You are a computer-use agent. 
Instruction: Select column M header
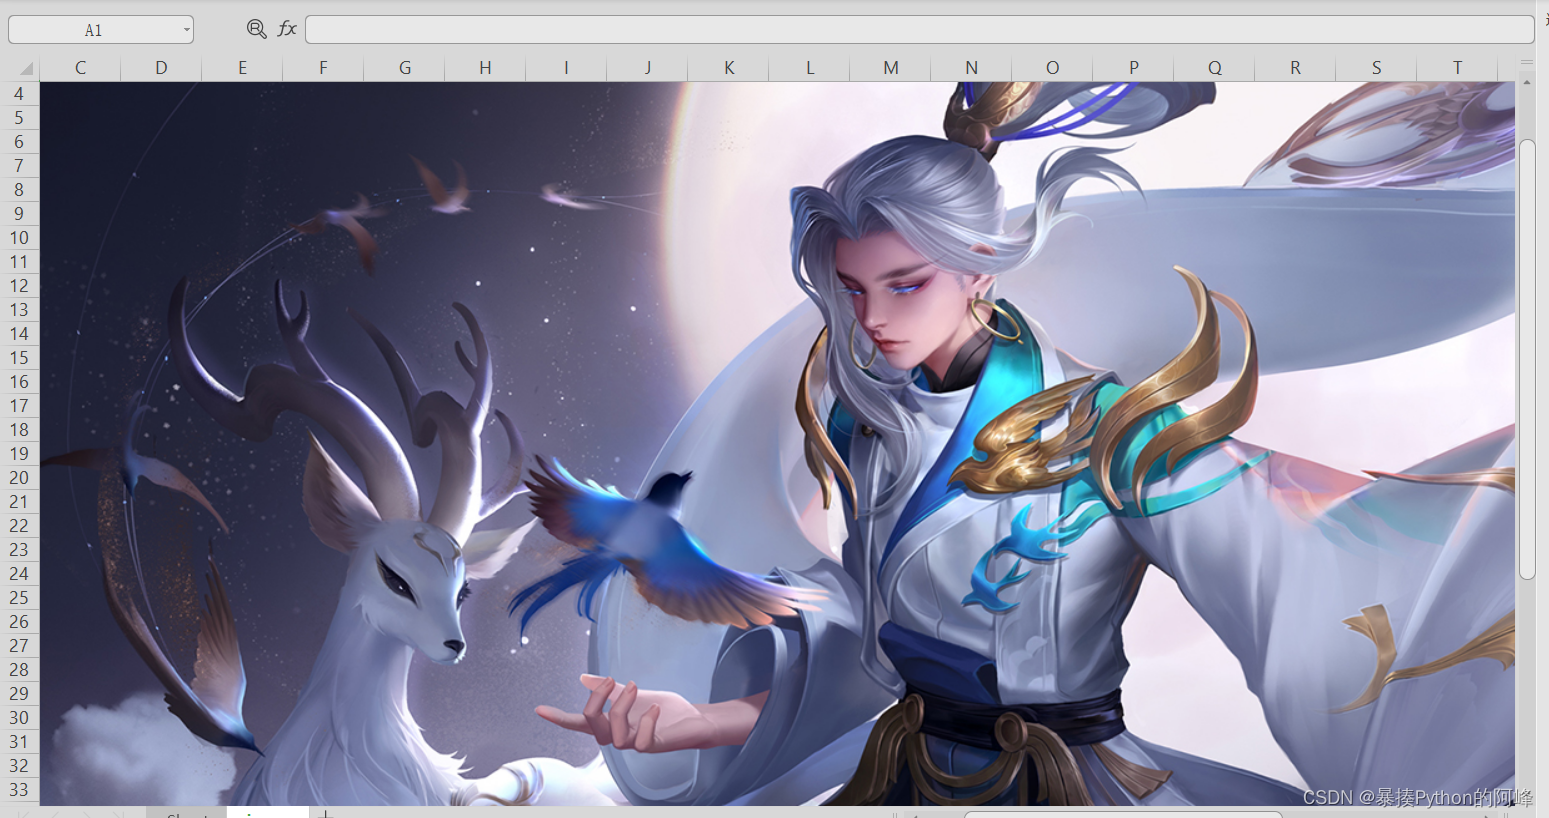coord(890,68)
